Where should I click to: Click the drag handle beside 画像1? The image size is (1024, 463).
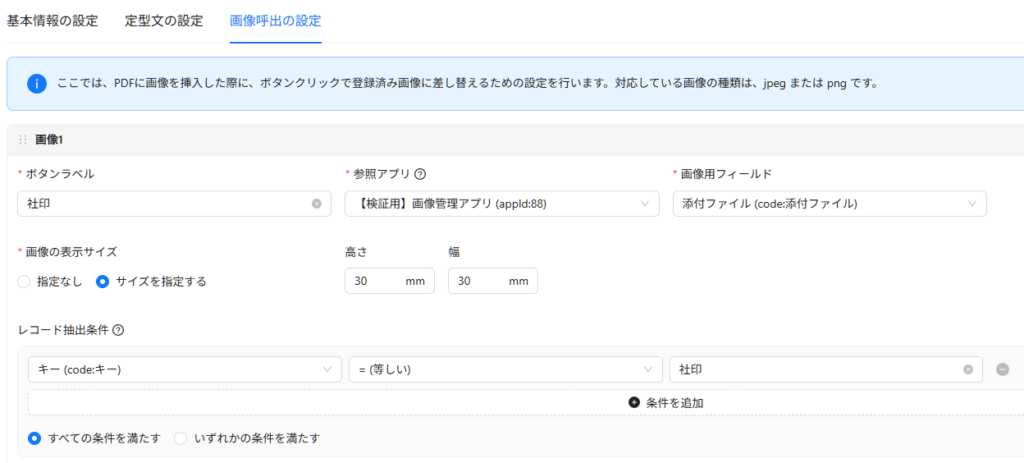pyautogui.click(x=22, y=139)
